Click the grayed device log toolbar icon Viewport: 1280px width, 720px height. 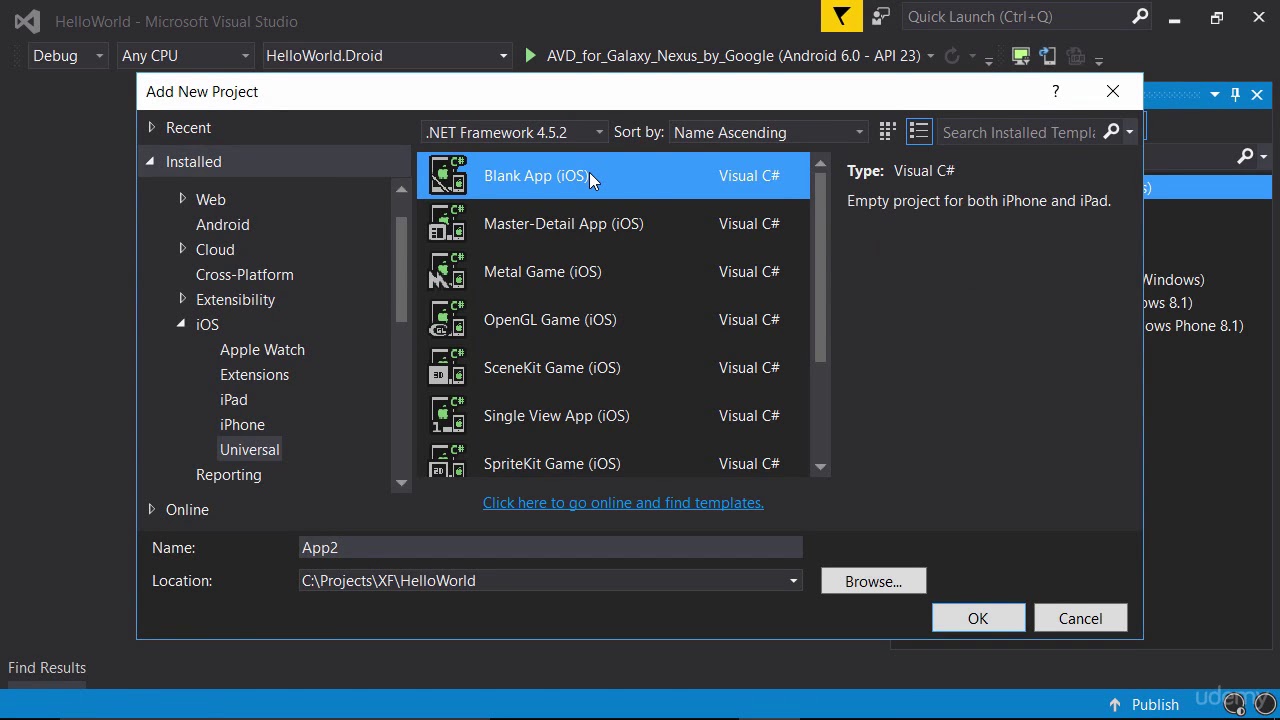[1075, 56]
